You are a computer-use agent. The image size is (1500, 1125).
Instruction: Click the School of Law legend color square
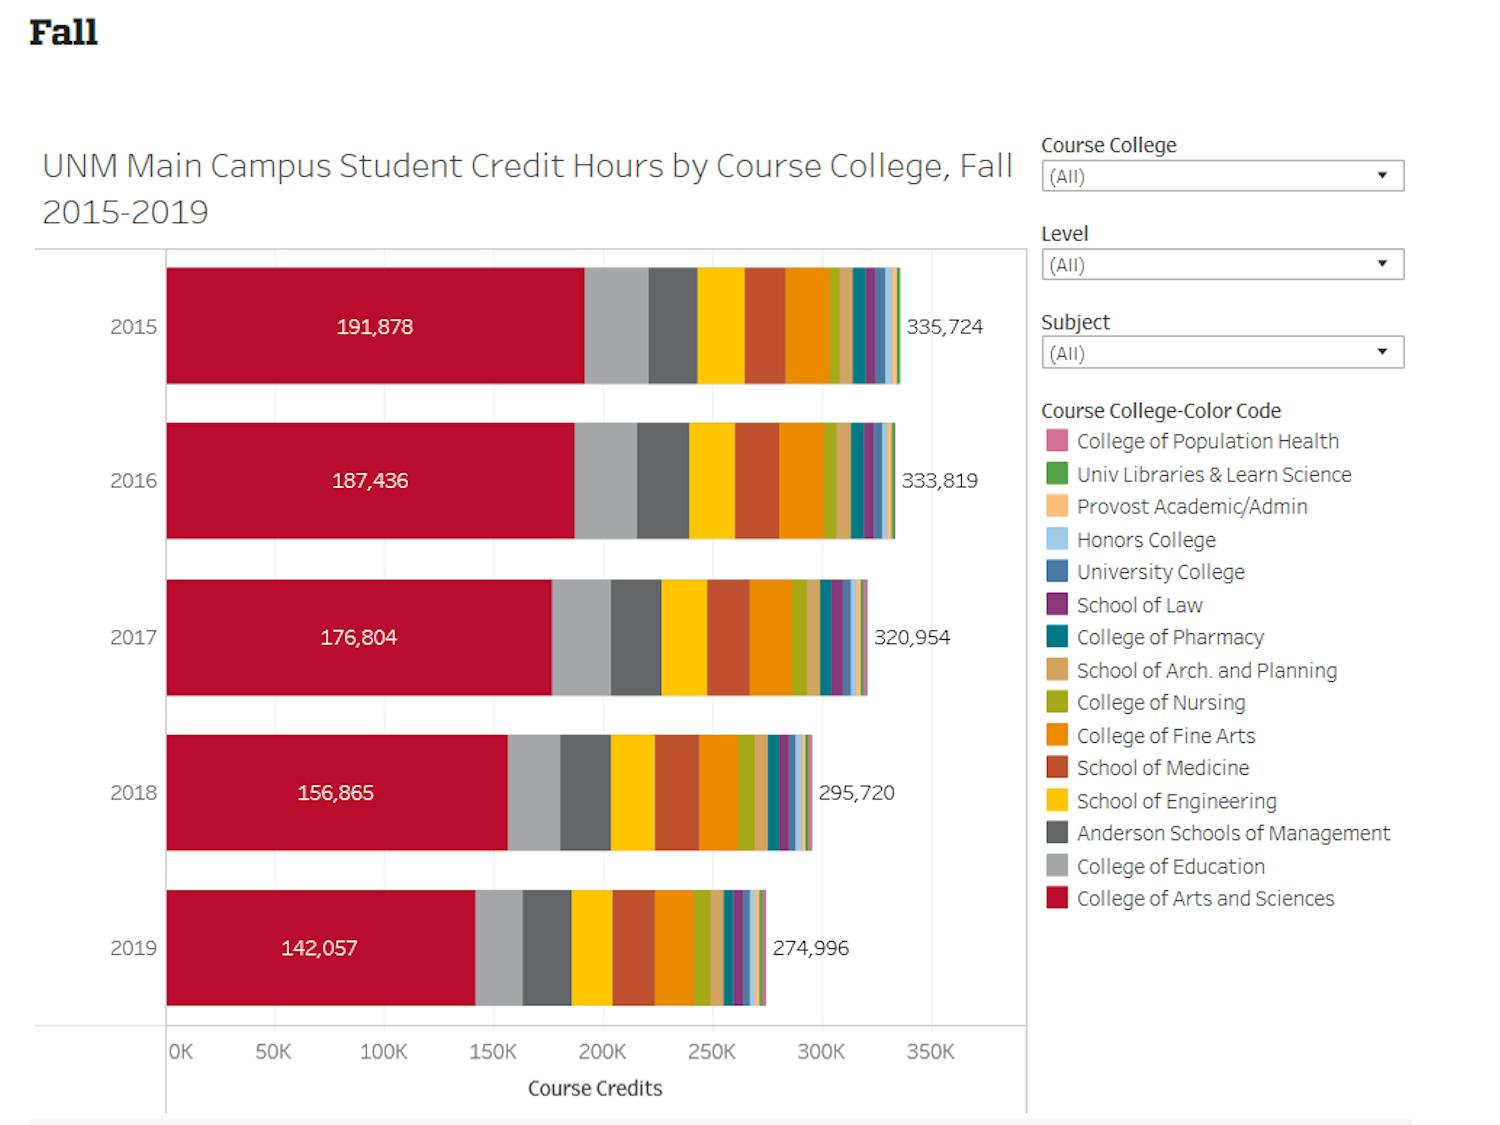(1059, 604)
